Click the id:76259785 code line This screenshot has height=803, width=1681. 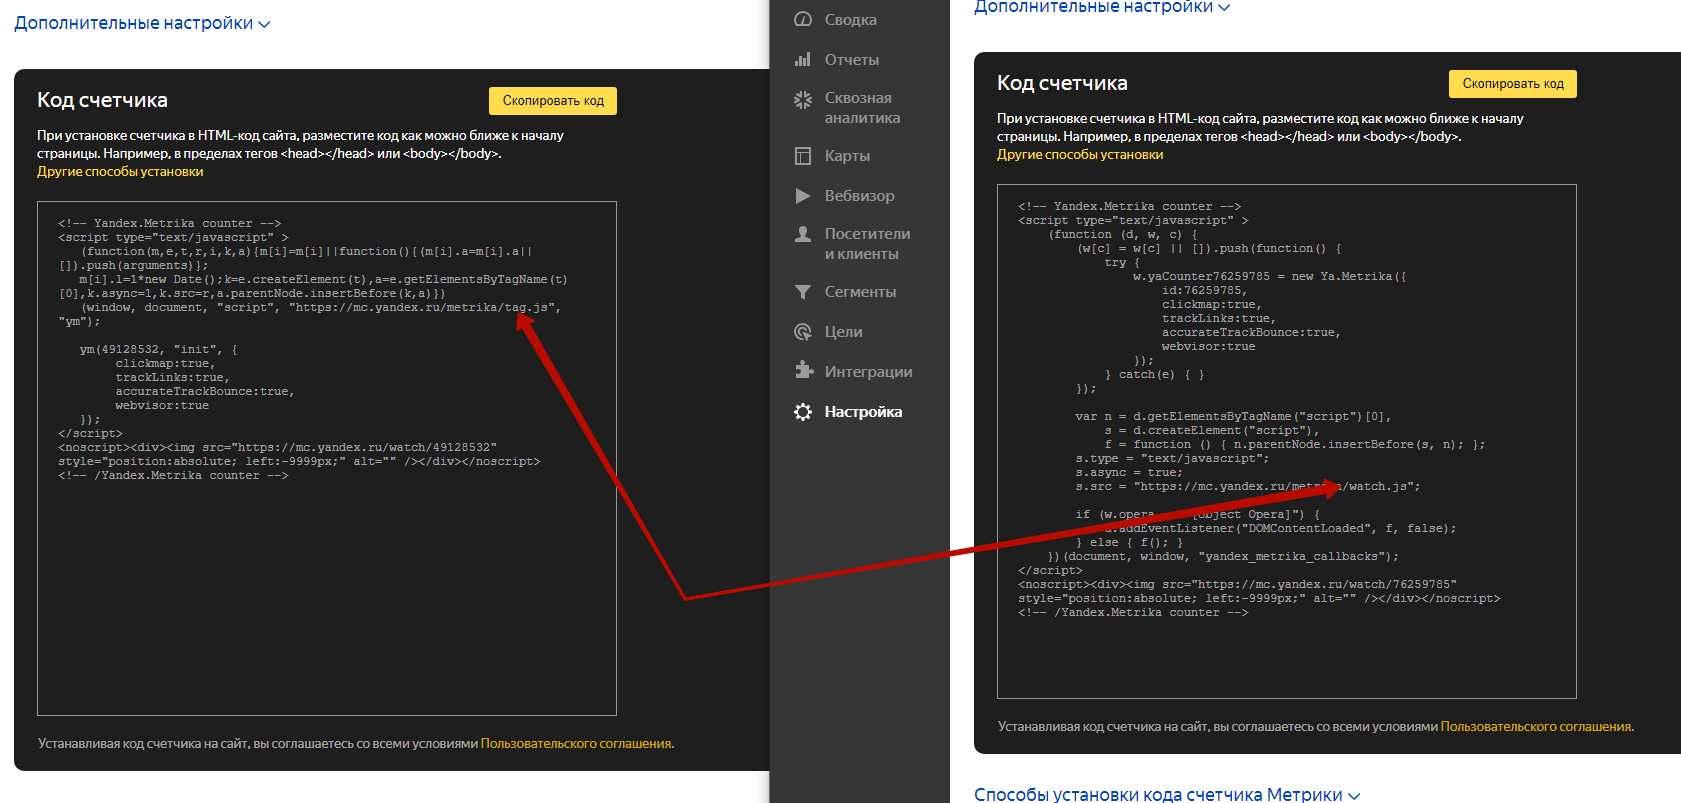point(1204,291)
